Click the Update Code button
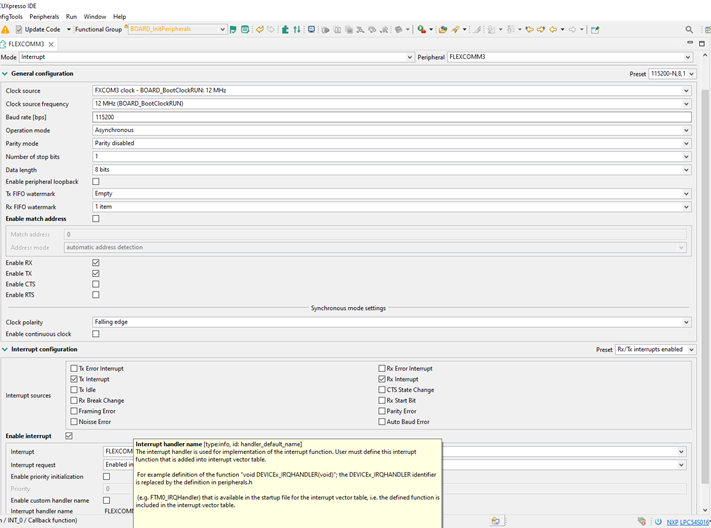This screenshot has width=711, height=528. click(x=38, y=29)
